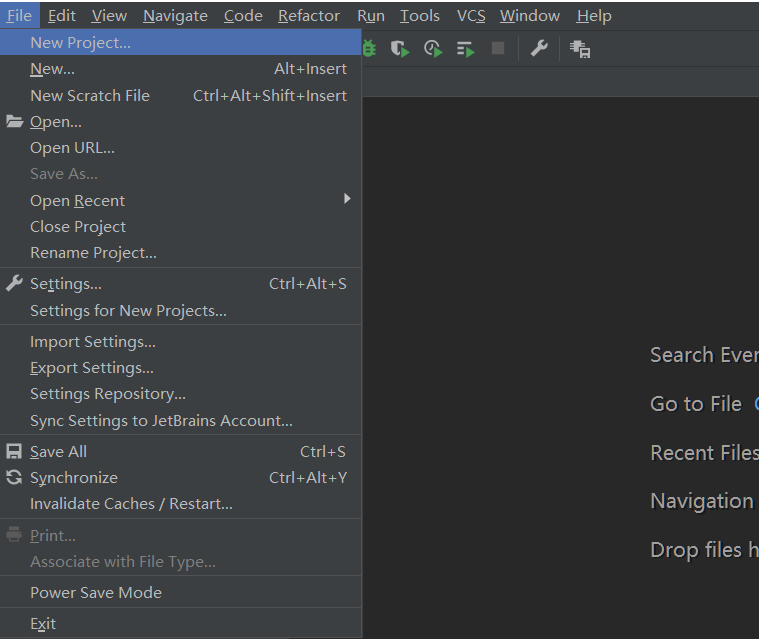
Task: Select New Project from the File menu
Action: point(80,43)
